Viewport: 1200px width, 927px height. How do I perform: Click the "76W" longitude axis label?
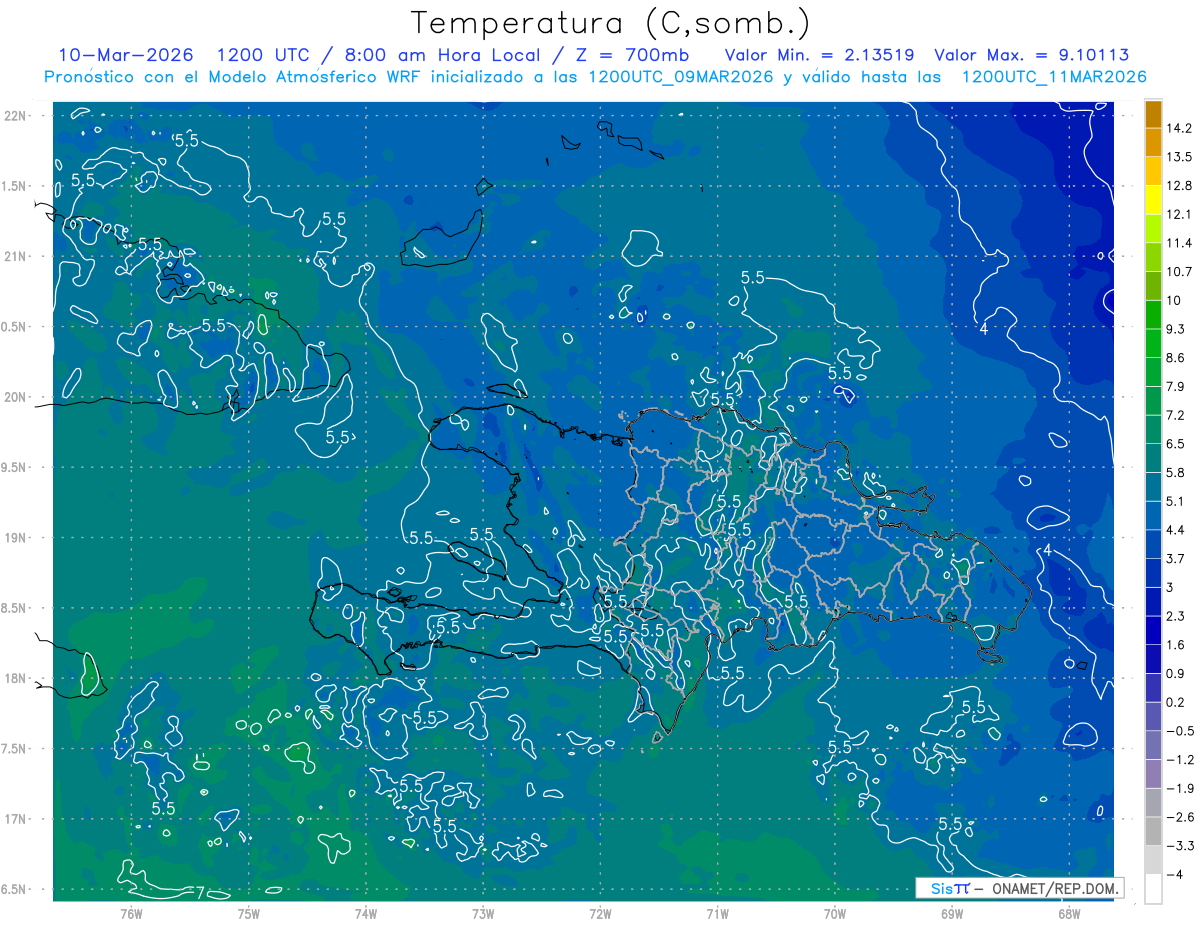(x=131, y=914)
